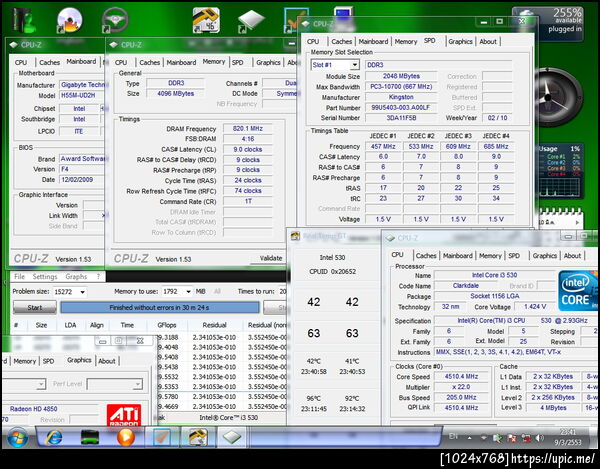Screen dimensions: 600x469
Task: Click Part Number 99U5403-003.A00LF
Action: [401, 108]
